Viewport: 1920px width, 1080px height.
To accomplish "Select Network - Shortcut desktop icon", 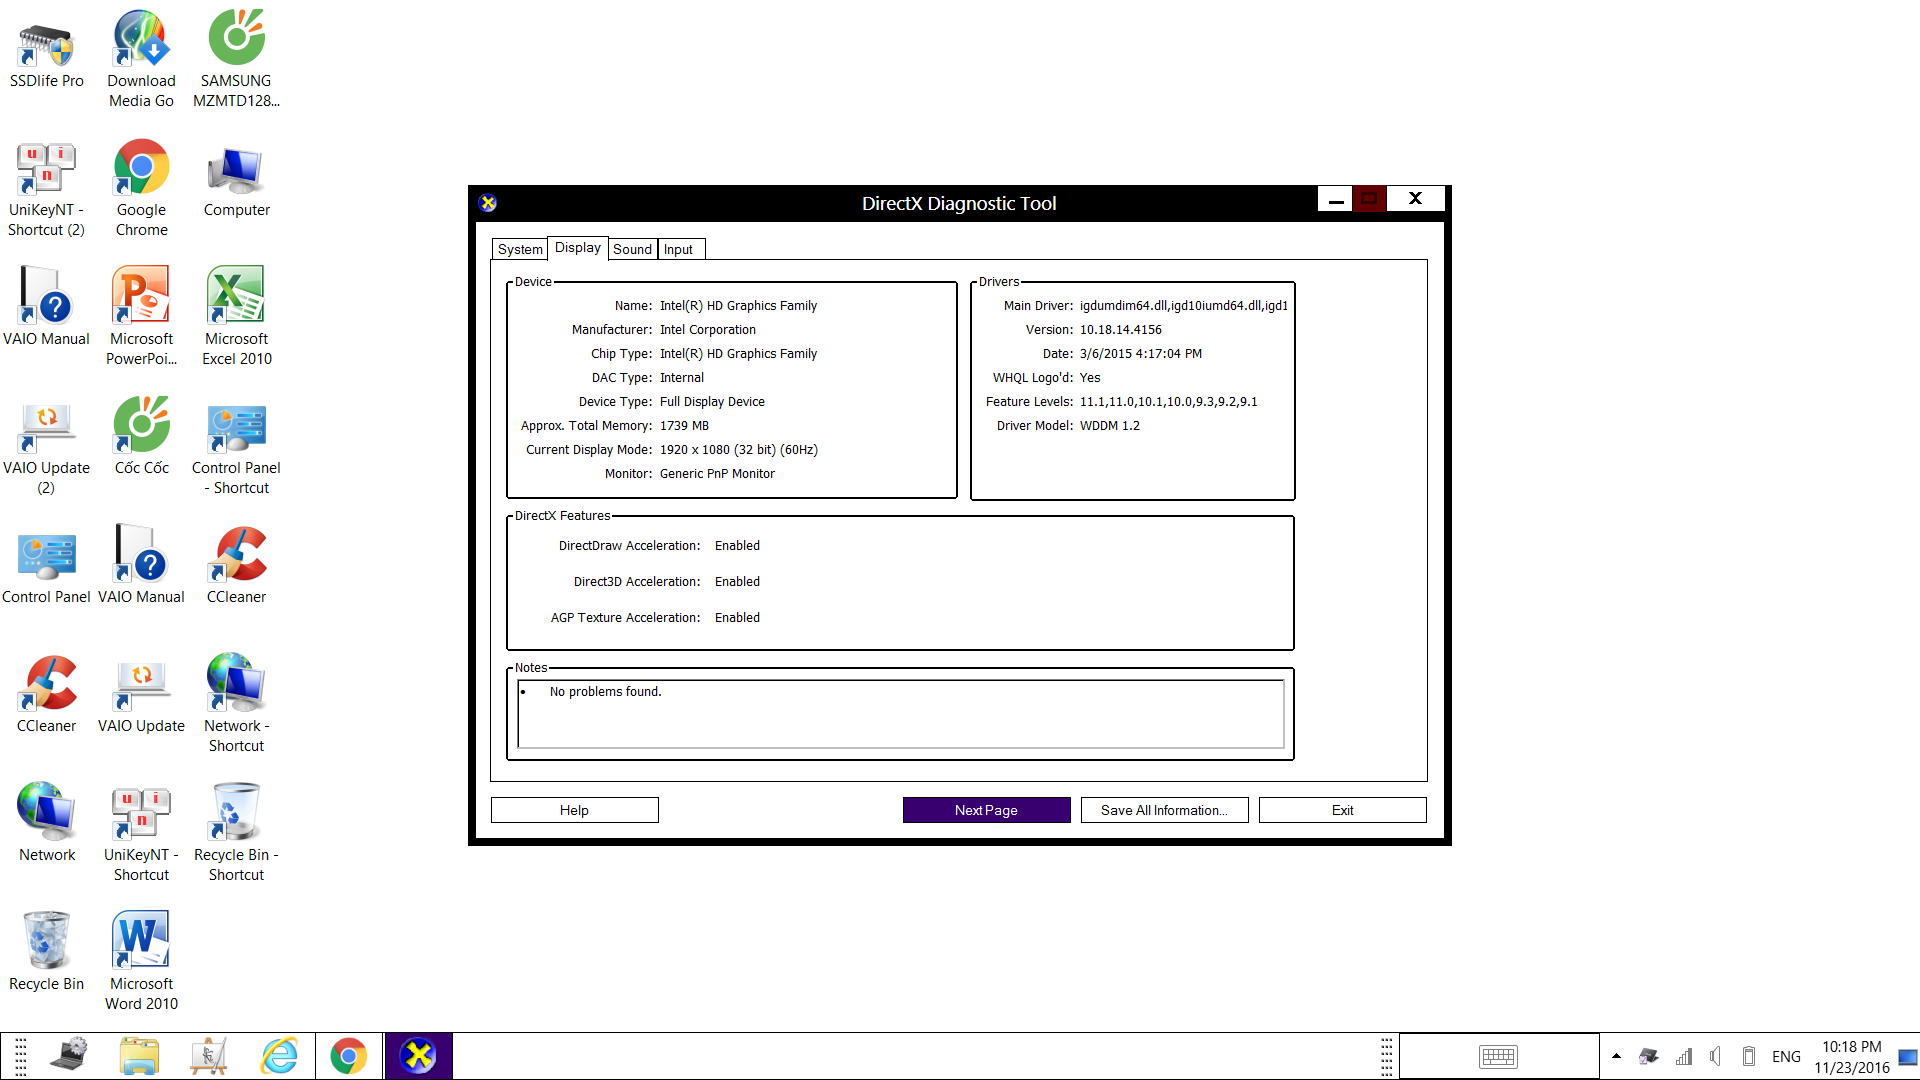I will [236, 704].
